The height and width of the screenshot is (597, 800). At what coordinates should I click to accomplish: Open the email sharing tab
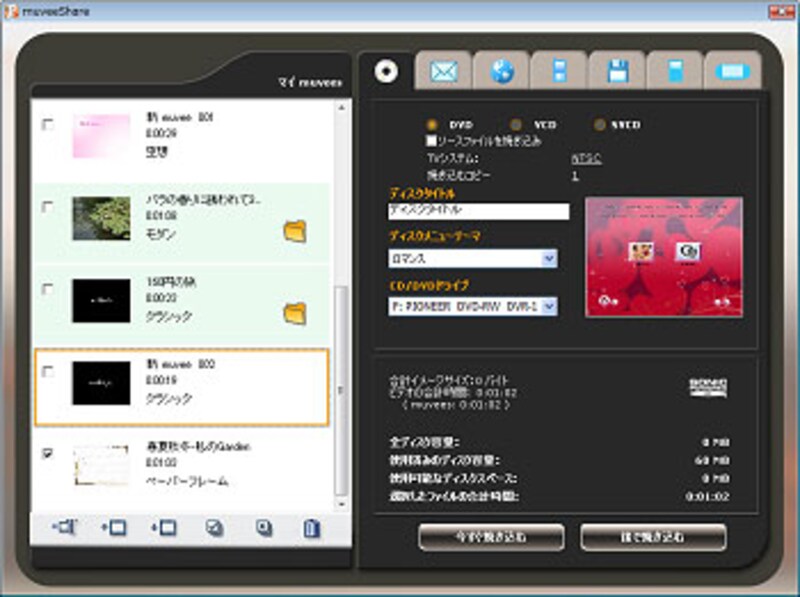pos(443,72)
